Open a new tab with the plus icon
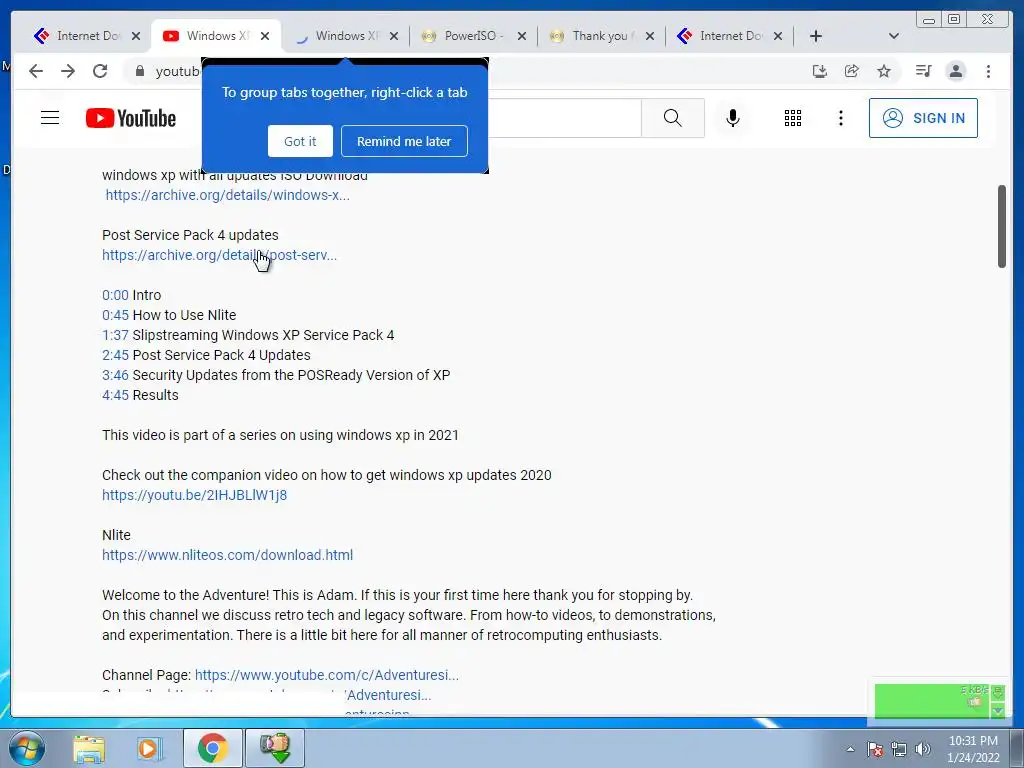Viewport: 1024px width, 768px height. tap(816, 36)
